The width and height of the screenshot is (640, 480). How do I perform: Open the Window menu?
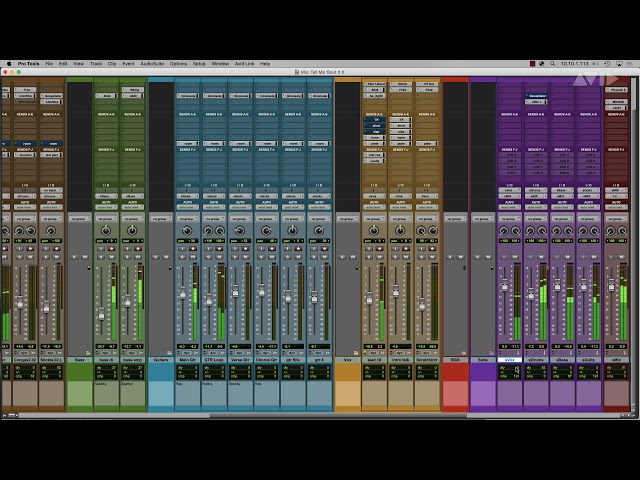click(220, 64)
